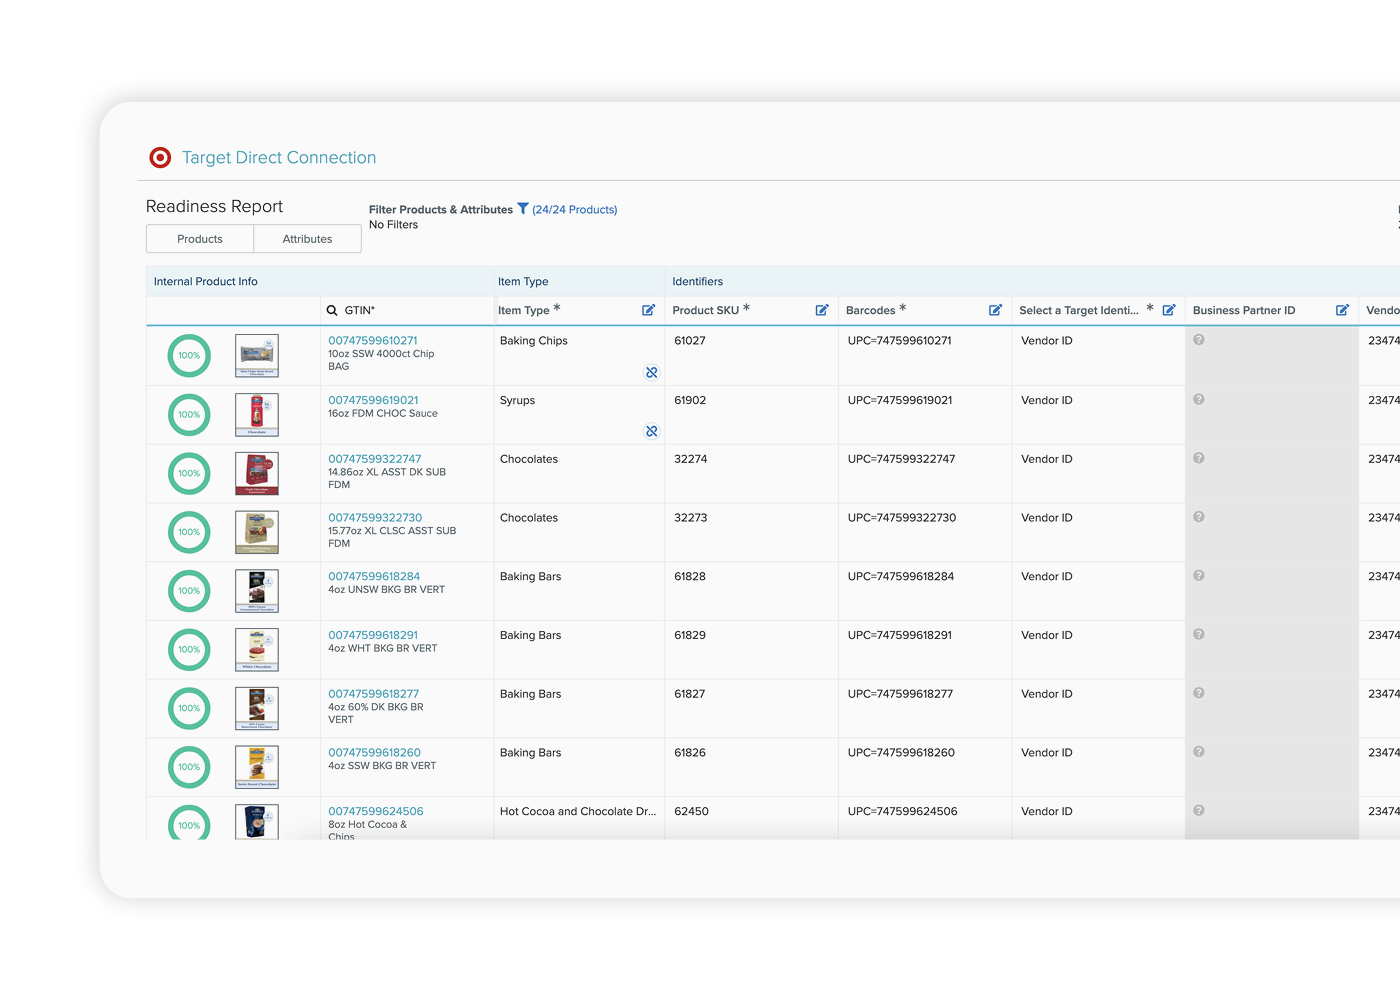Screen dimensions: 1400x1000
Task: Click 100% readiness ring for 4oz WHT BKG BR
Action: point(189,649)
